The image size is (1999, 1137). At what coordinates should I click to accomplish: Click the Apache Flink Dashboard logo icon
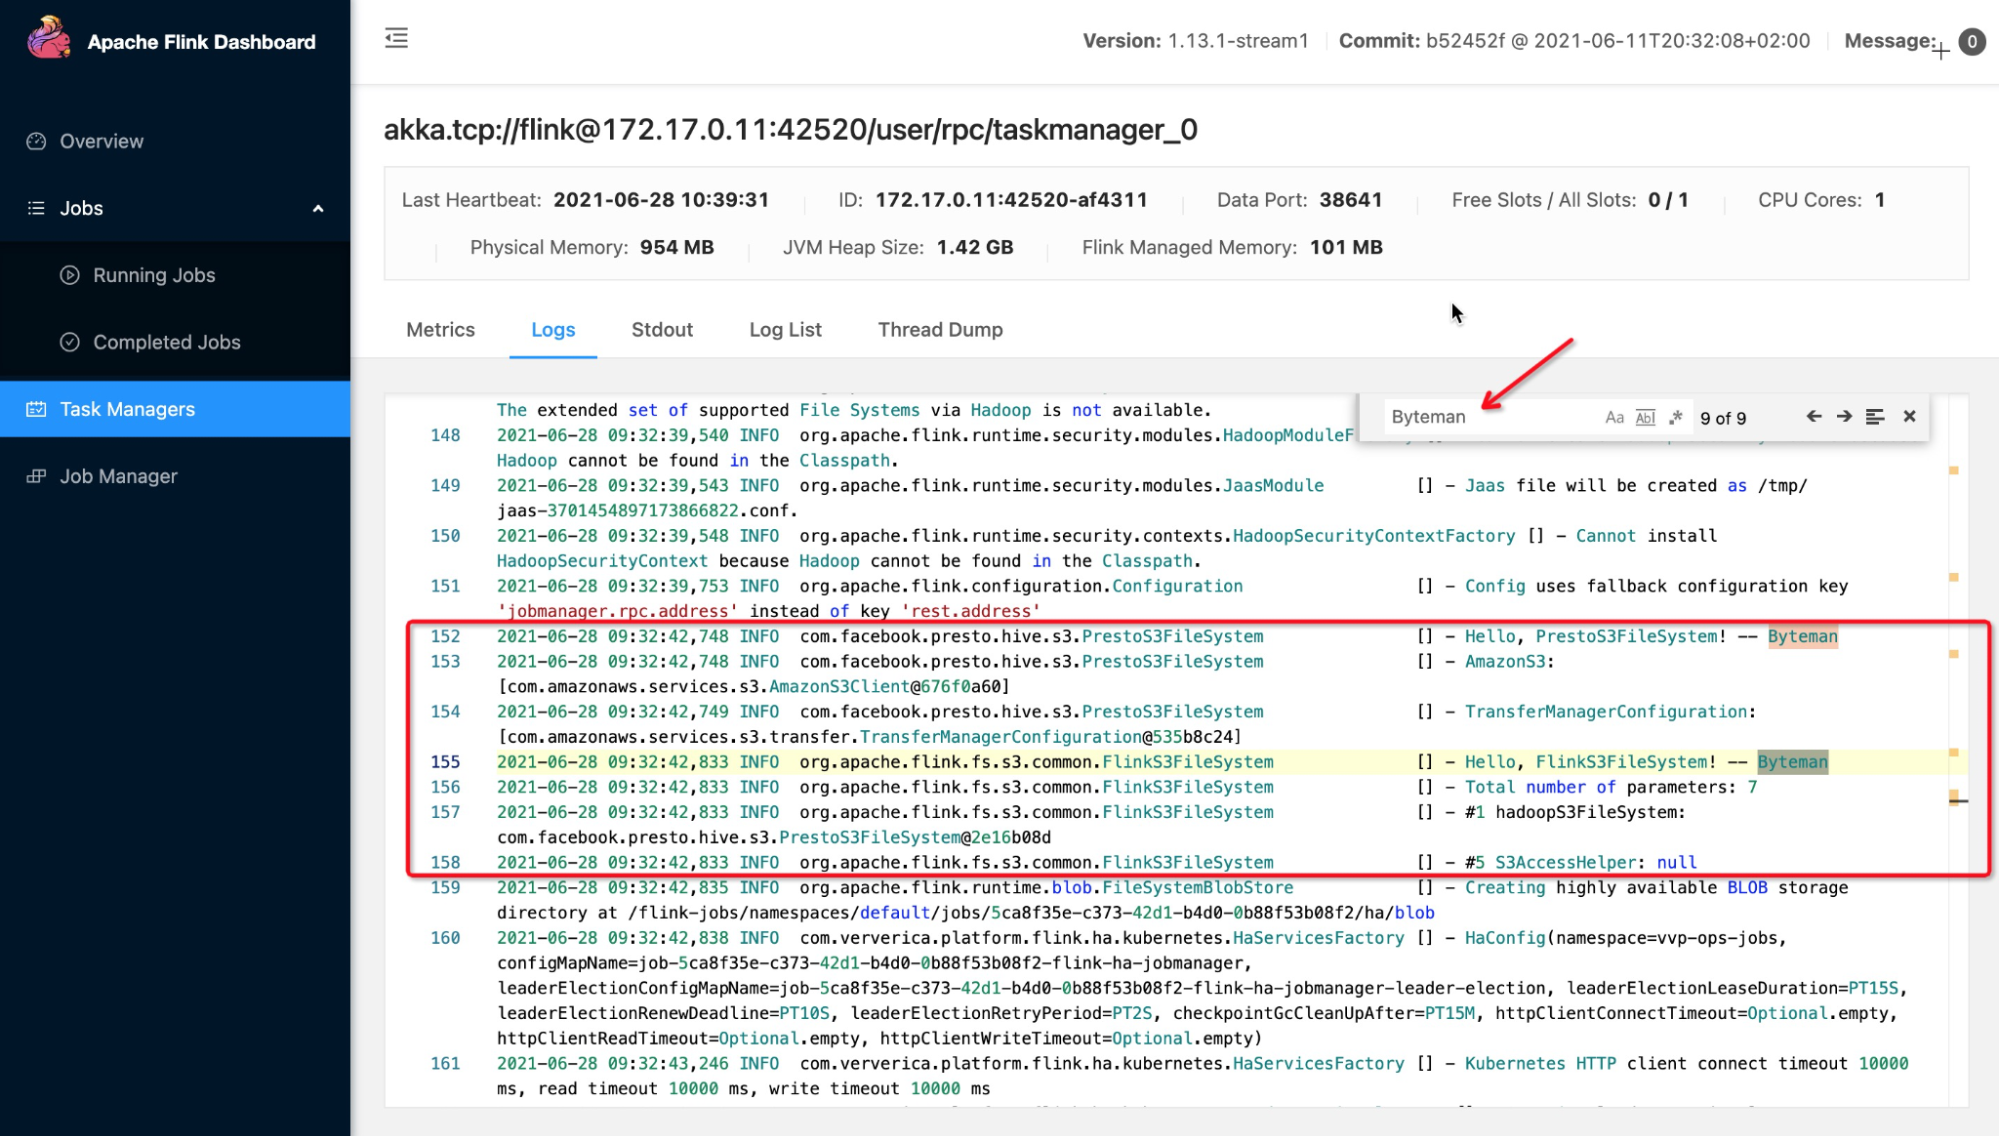coord(47,40)
